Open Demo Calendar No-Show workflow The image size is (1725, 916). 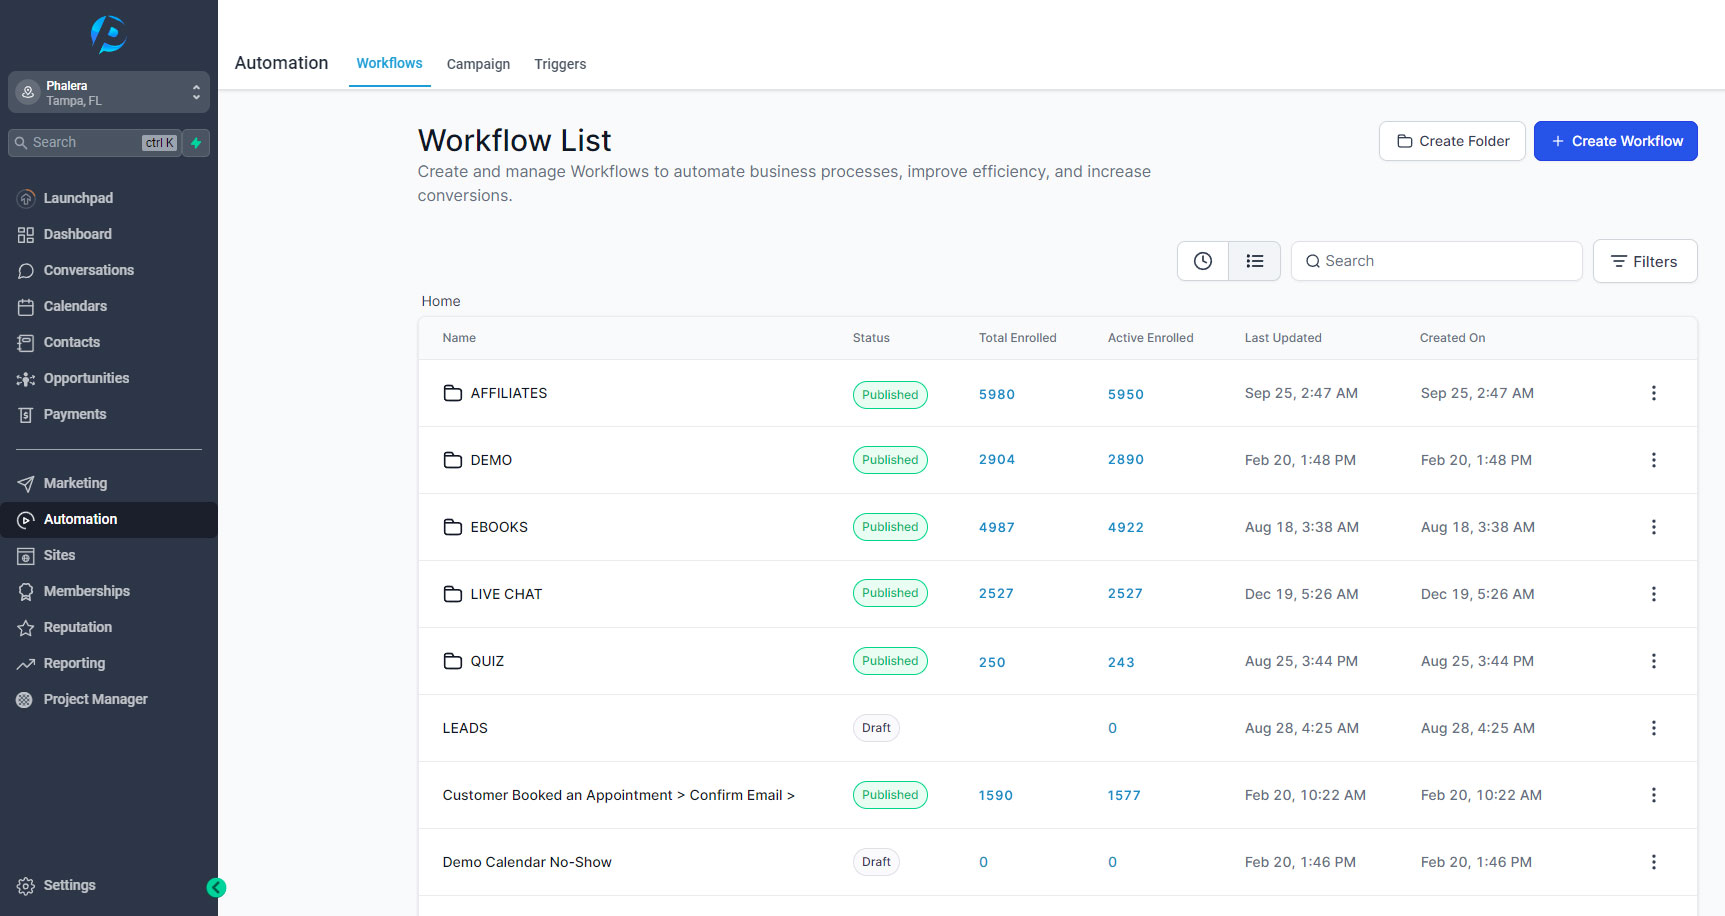[527, 862]
